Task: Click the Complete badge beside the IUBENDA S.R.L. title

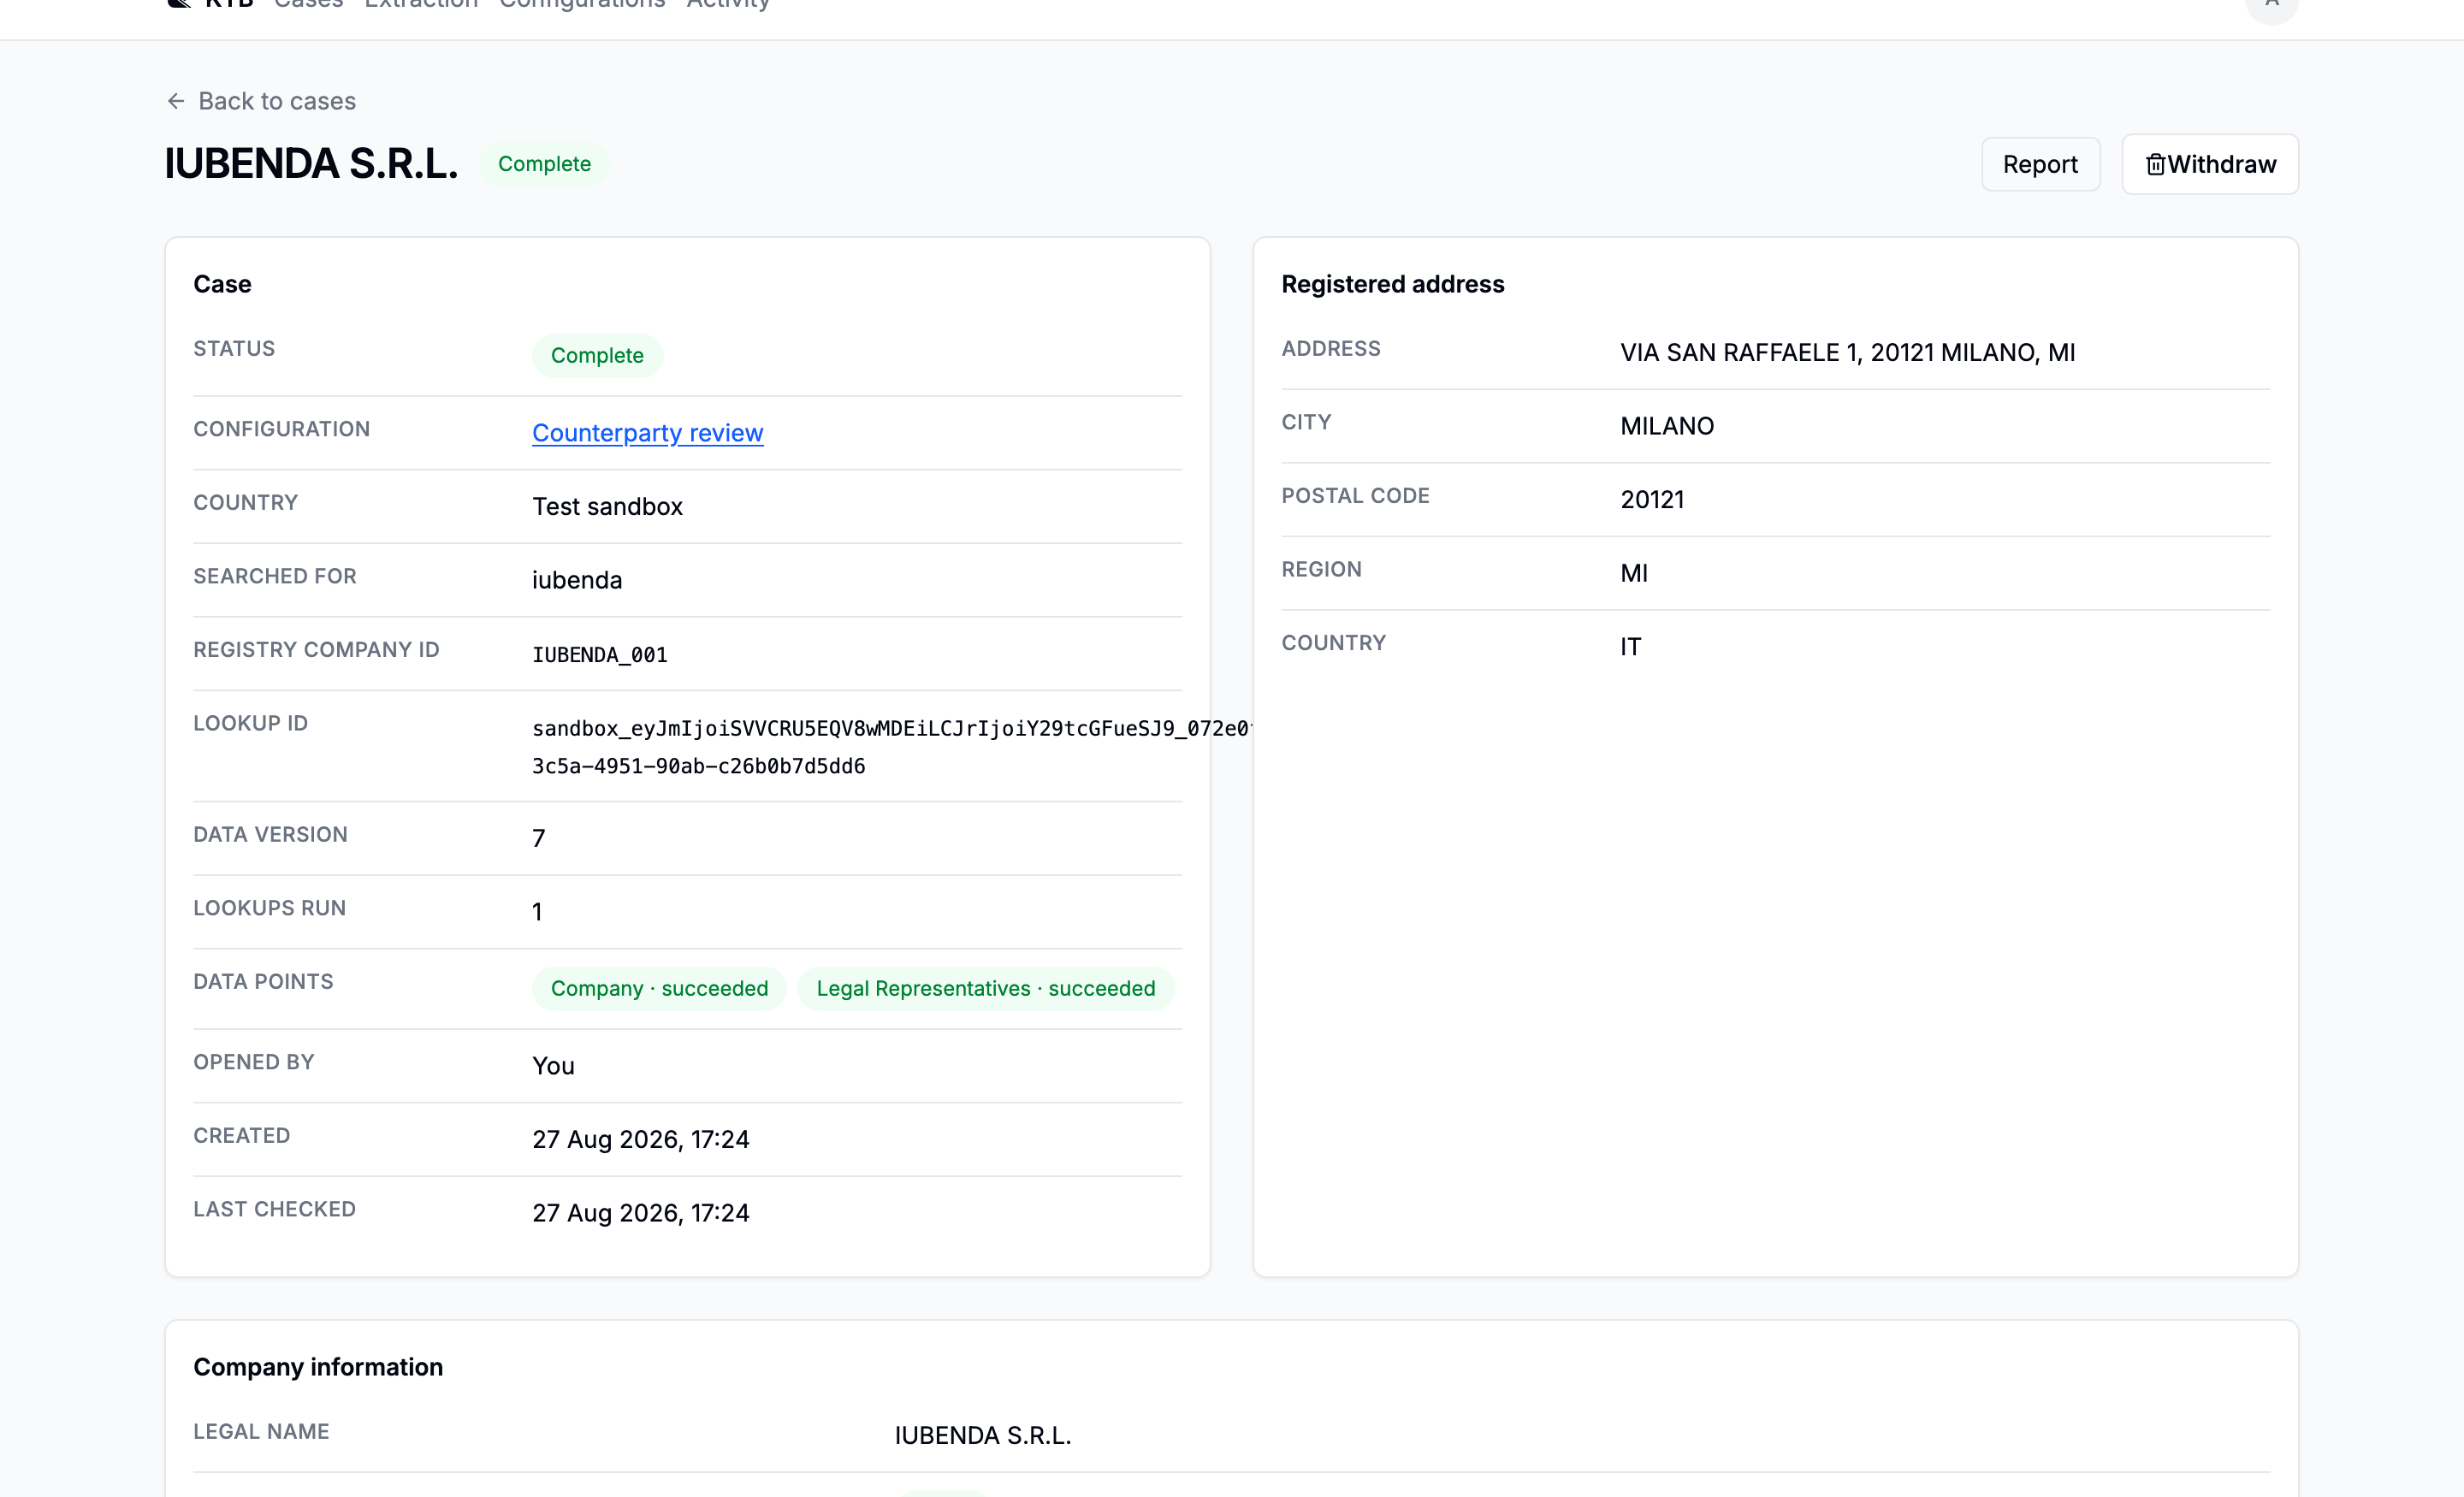Action: [544, 164]
